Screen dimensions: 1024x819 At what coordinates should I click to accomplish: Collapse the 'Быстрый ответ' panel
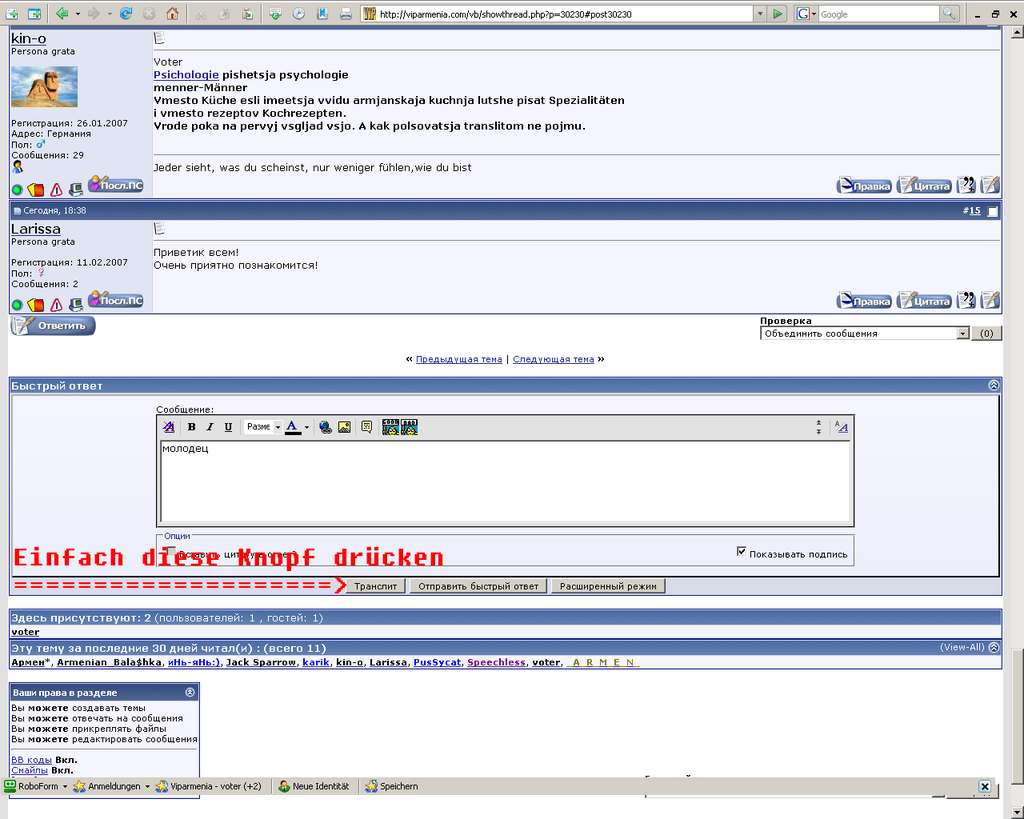pyautogui.click(x=993, y=385)
